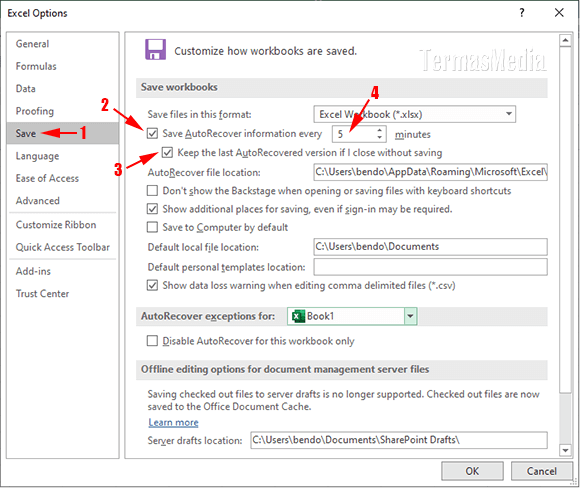
Task: Toggle Save AutoRecover information checkbox
Action: point(152,134)
